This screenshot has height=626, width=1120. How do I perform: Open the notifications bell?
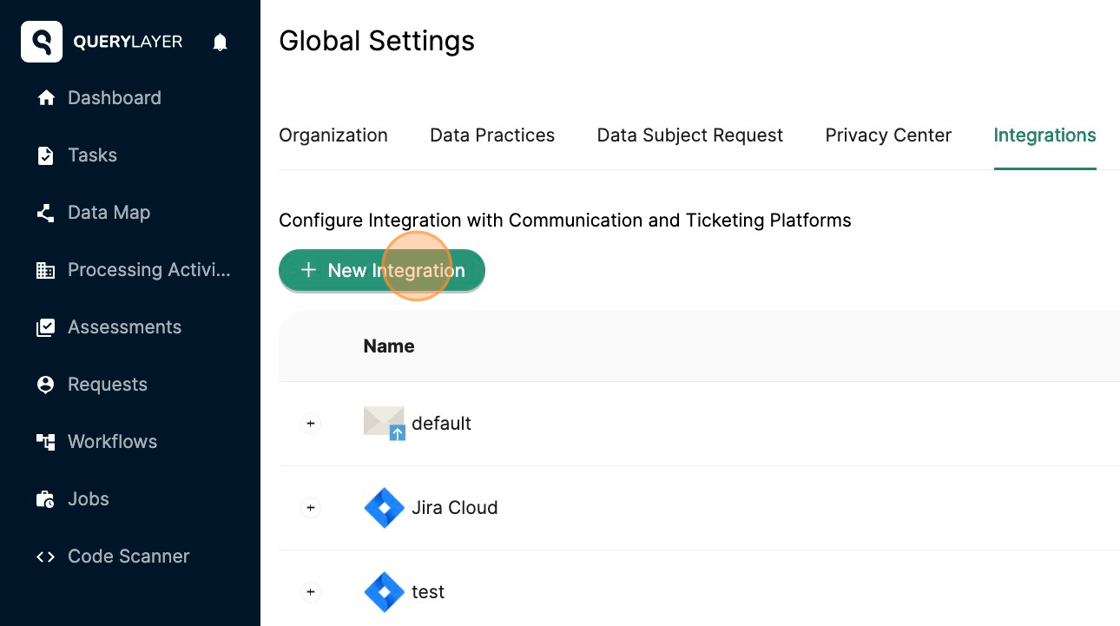218,41
